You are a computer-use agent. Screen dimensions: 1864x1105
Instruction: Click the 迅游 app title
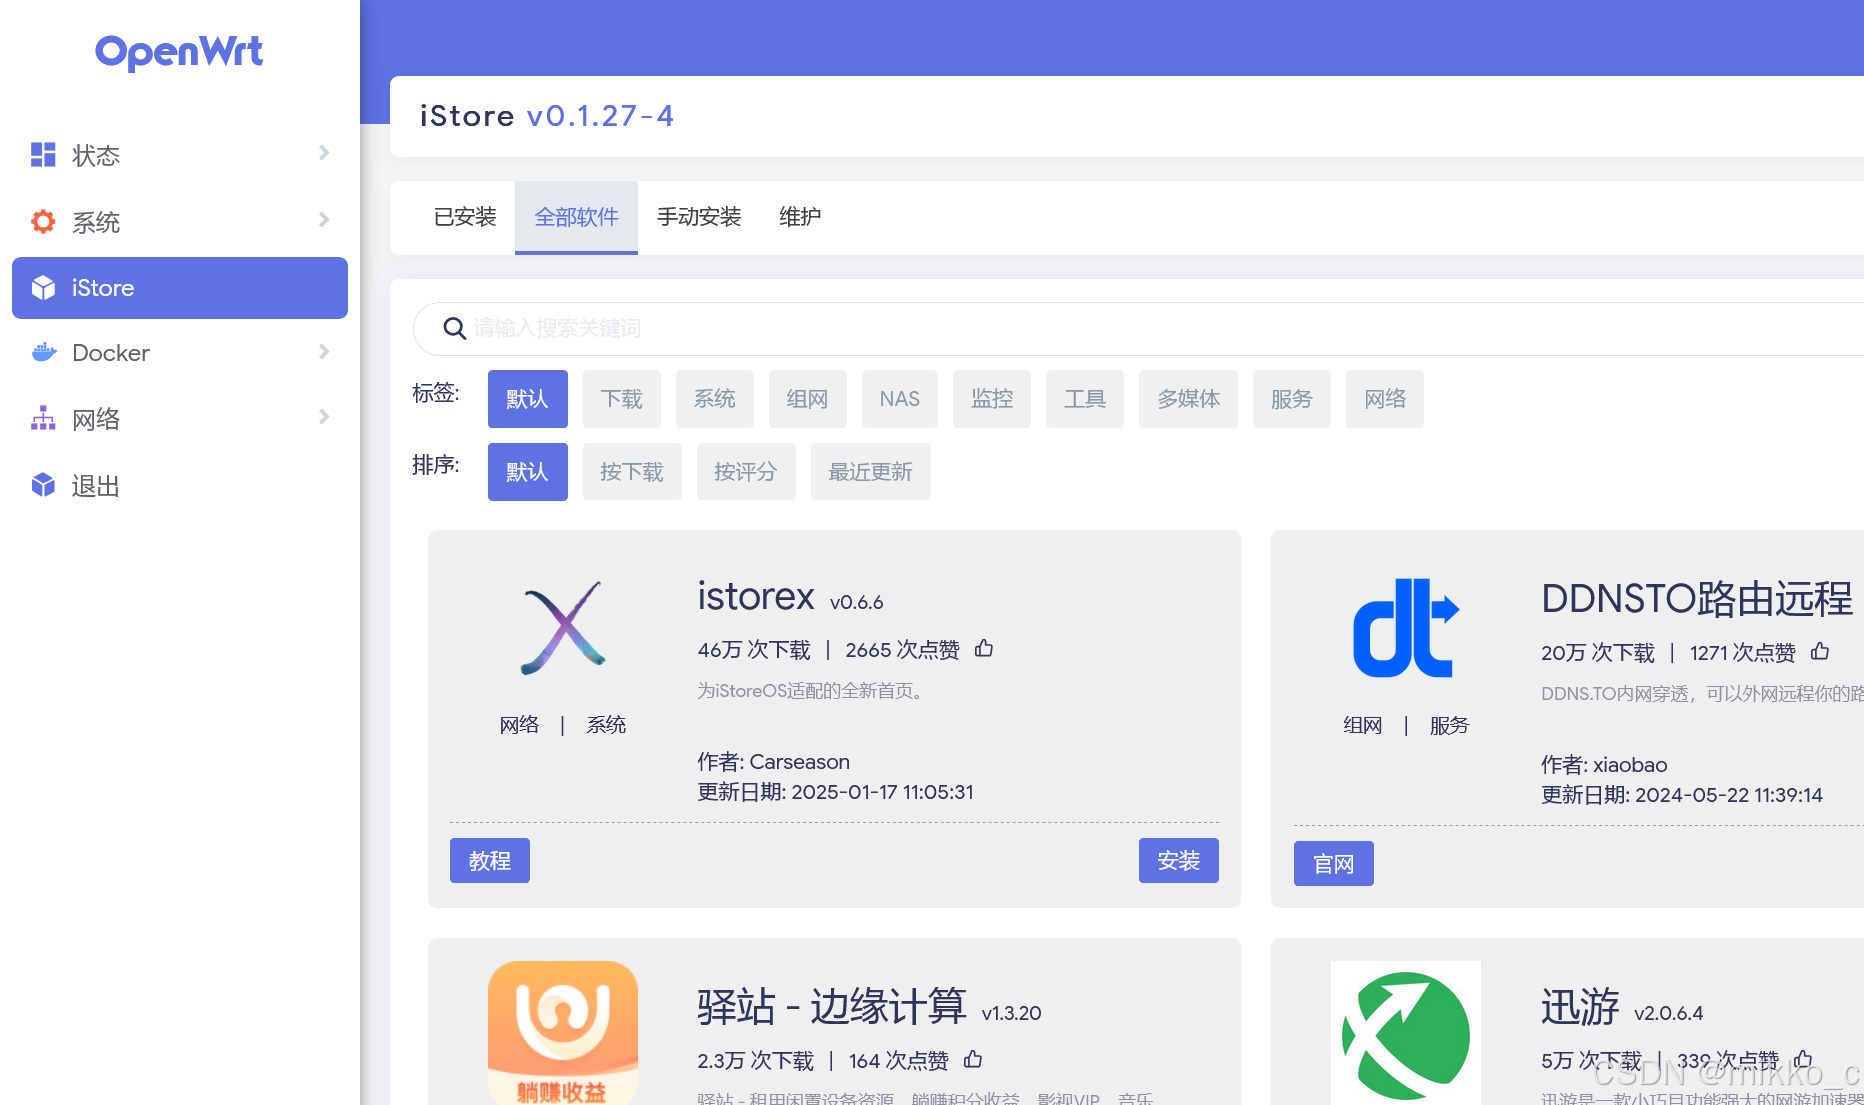(x=1580, y=1007)
